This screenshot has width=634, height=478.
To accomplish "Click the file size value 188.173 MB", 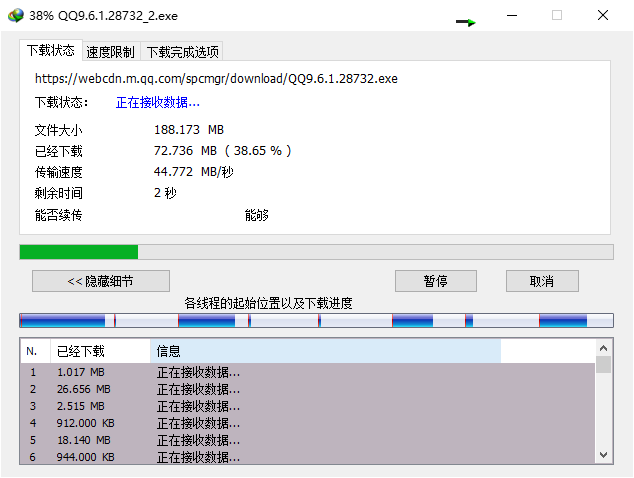I will pos(189,130).
